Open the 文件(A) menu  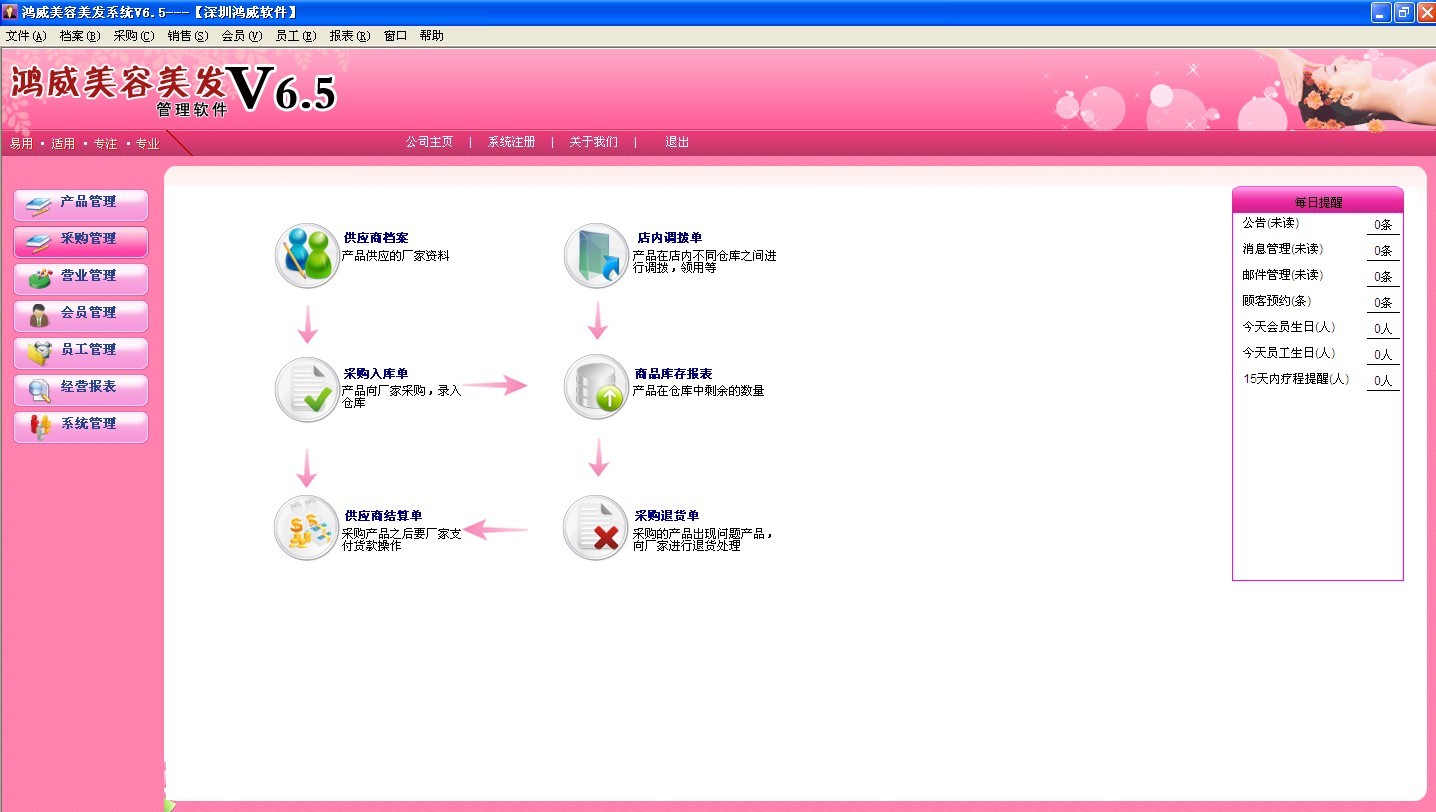pyautogui.click(x=26, y=36)
